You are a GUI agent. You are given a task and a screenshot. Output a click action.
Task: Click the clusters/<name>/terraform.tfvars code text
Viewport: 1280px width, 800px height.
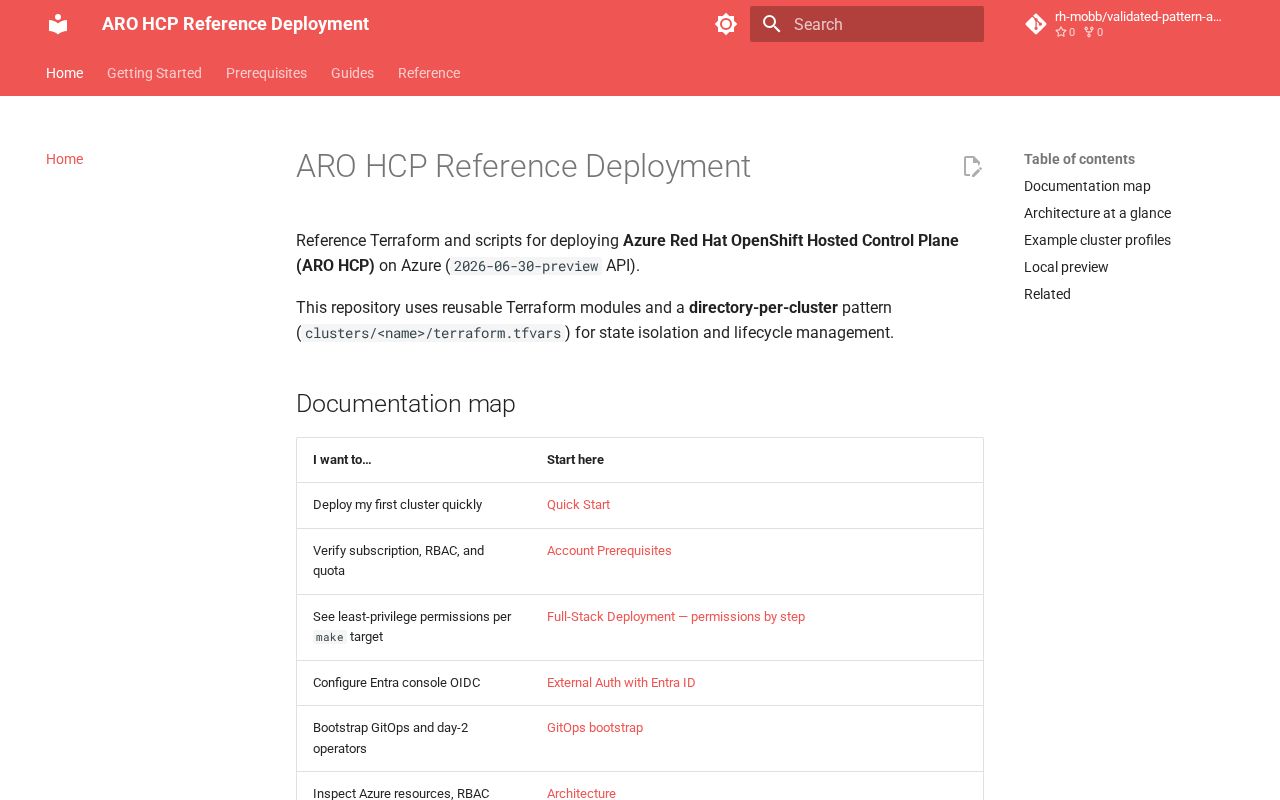coord(433,333)
